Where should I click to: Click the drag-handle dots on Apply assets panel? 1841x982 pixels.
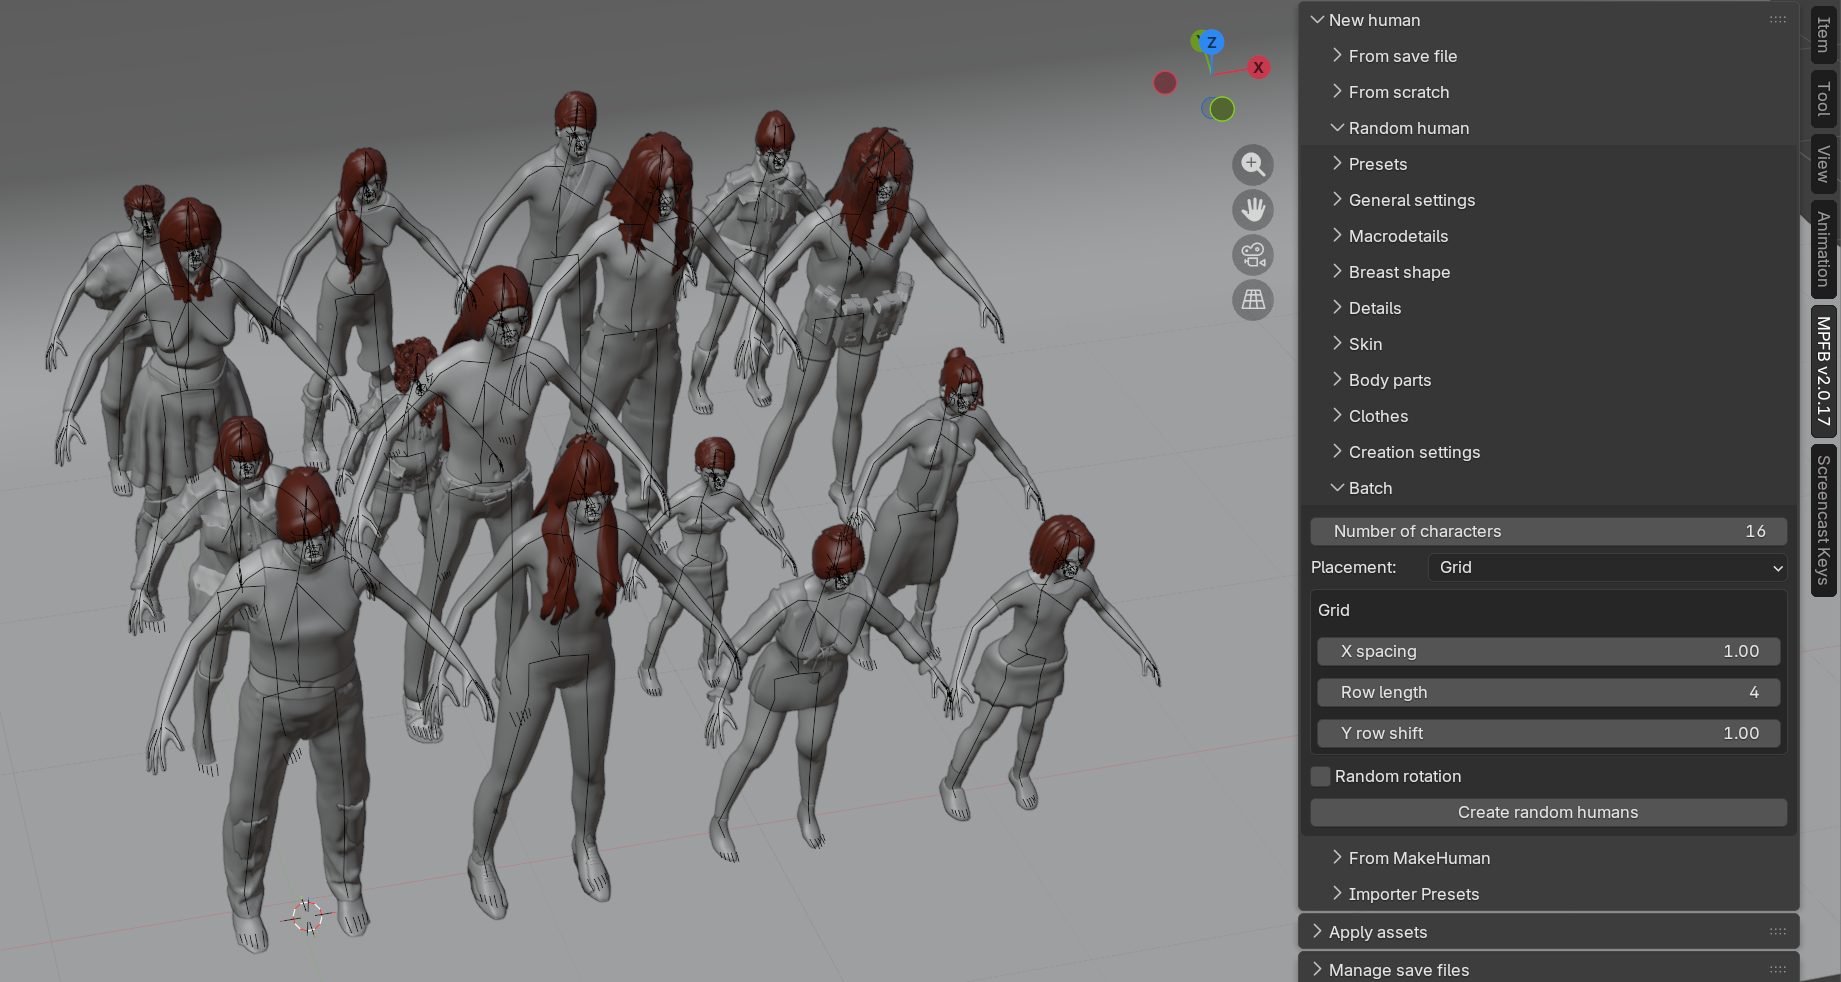pyautogui.click(x=1777, y=931)
